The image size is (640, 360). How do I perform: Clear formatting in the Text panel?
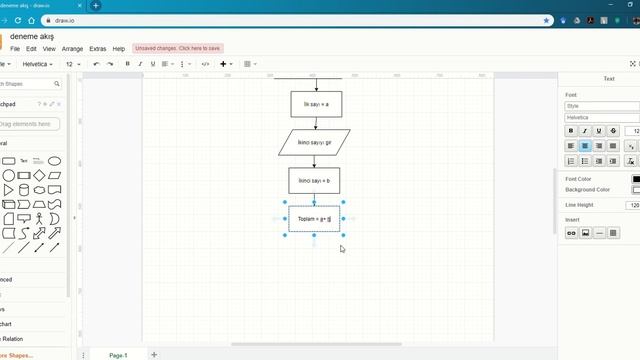631,161
